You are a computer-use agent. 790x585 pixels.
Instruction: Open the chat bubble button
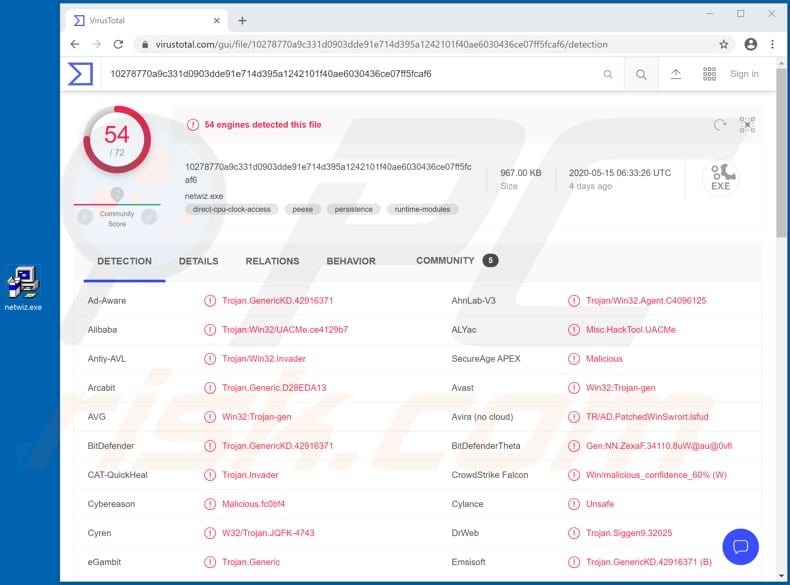tap(740, 547)
